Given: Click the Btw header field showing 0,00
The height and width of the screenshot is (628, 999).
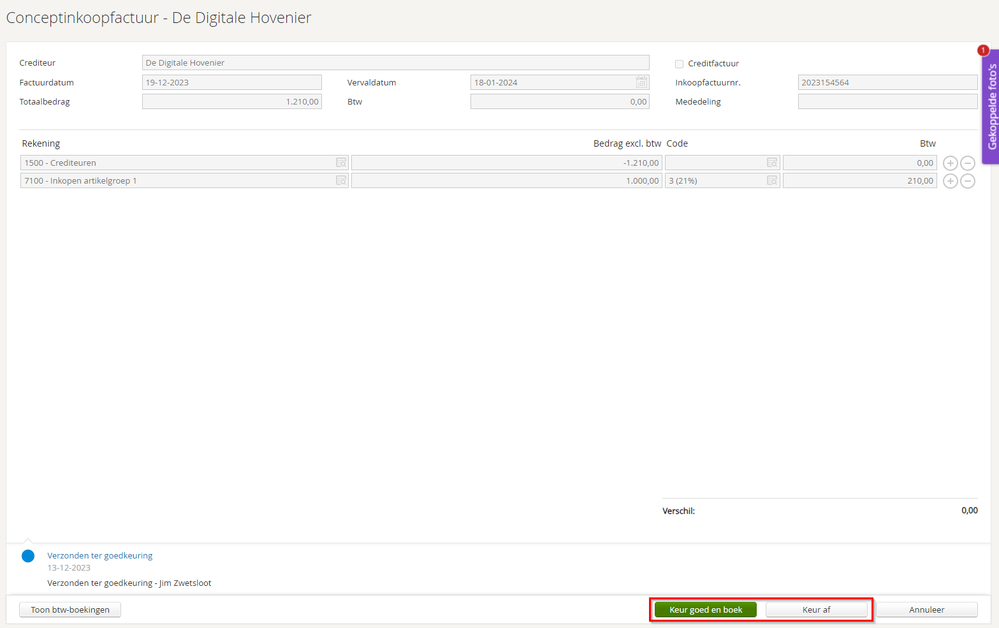Looking at the screenshot, I should pos(560,101).
